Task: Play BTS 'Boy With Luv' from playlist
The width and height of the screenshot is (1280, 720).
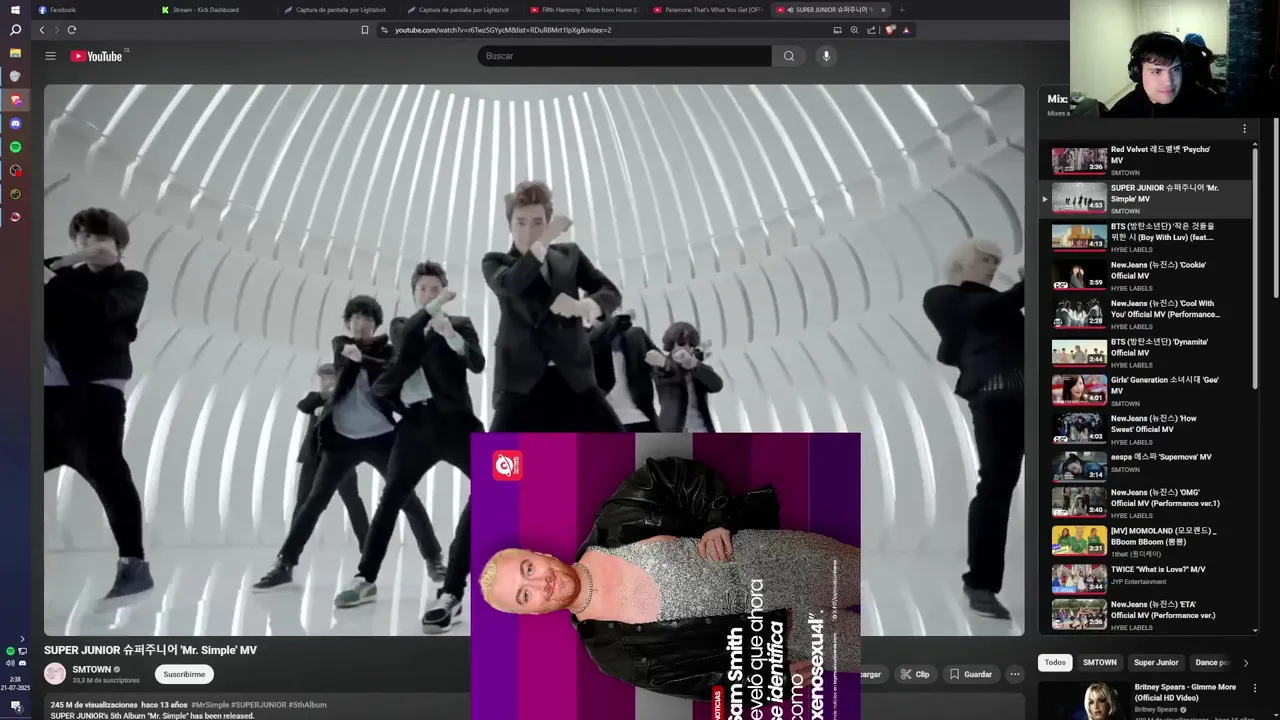Action: pos(1147,237)
